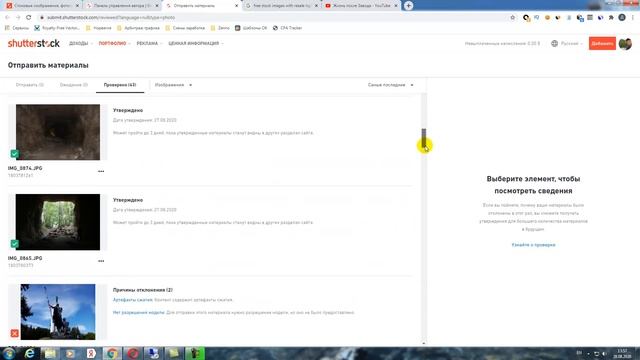Open the Windows Start menu
The image size is (640, 360).
coord(9,353)
